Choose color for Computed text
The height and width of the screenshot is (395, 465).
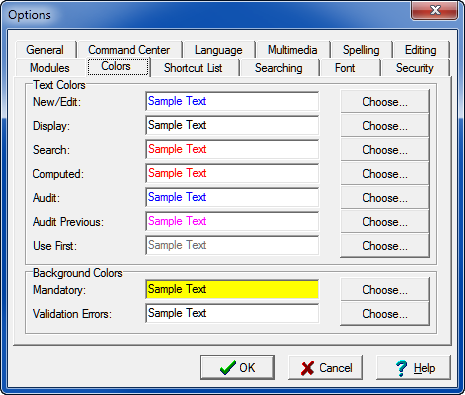(385, 174)
